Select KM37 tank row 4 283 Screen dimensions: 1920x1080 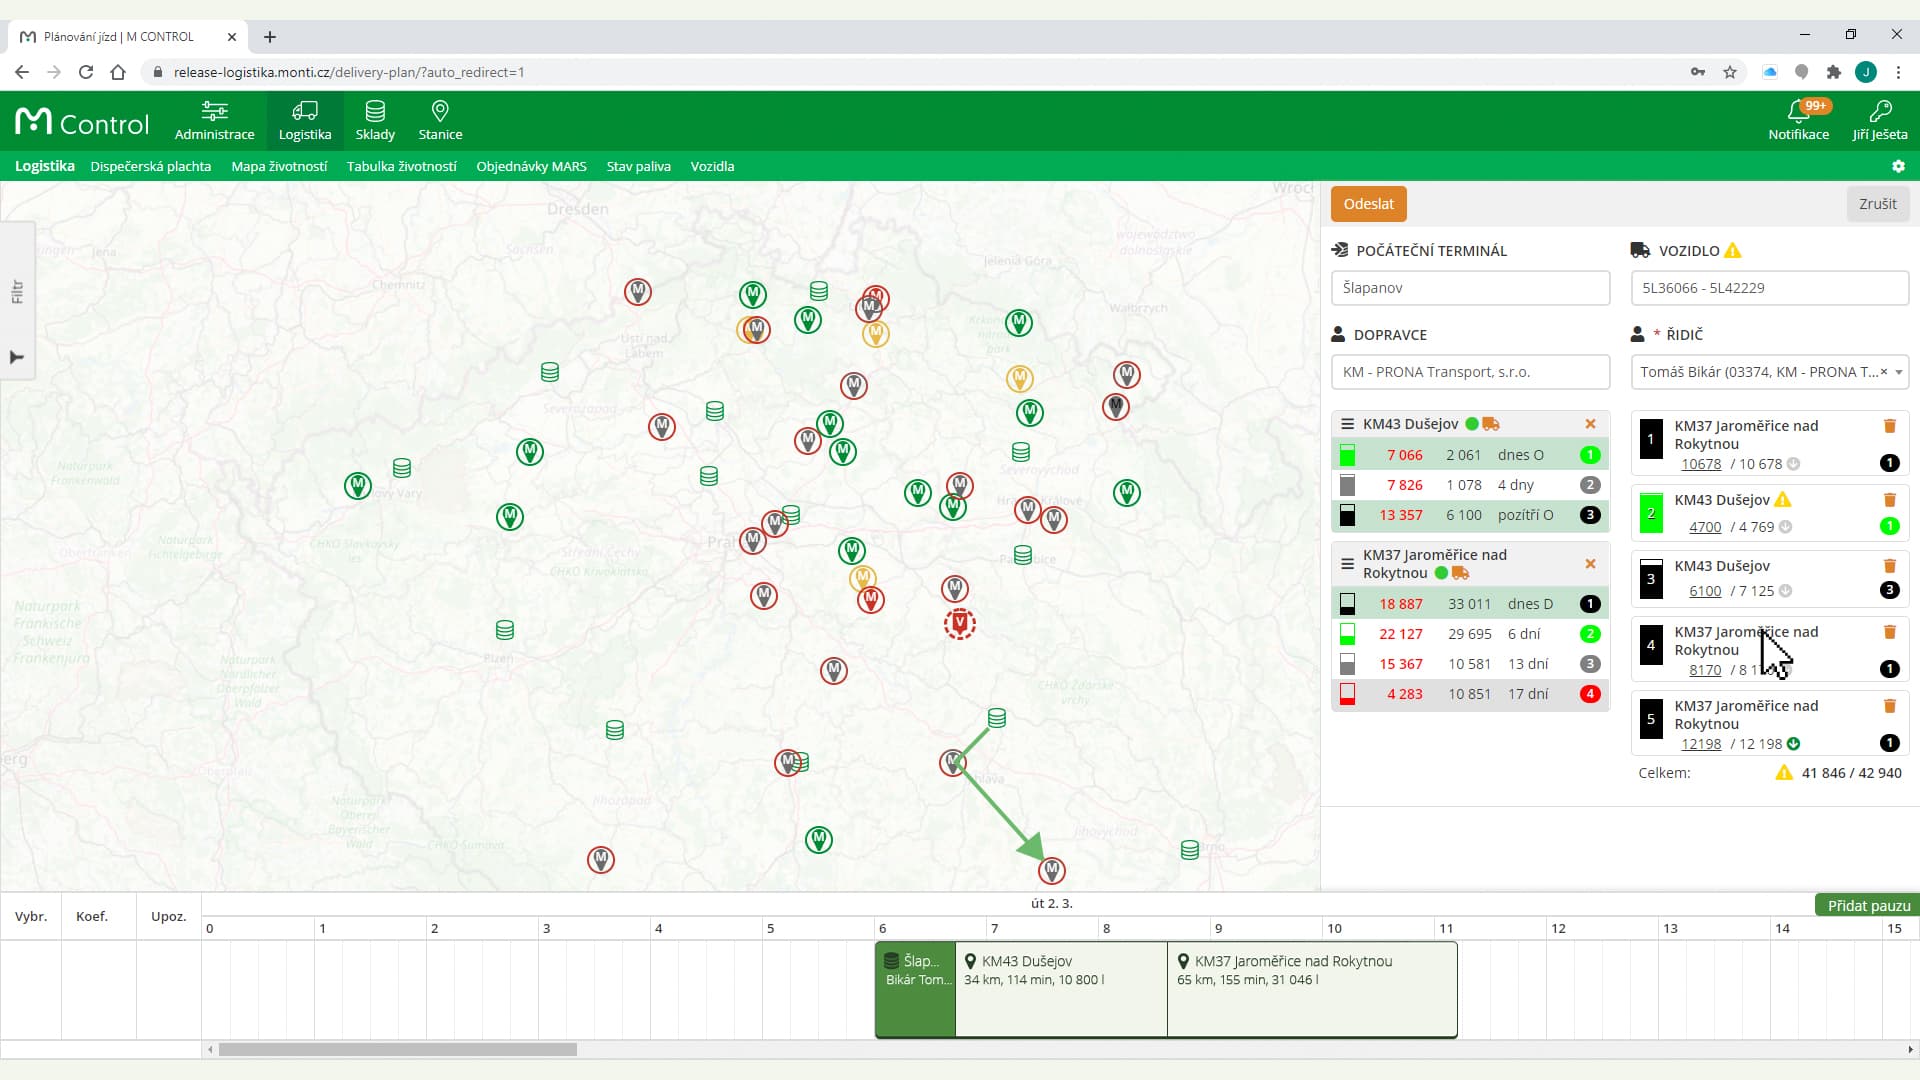click(x=1470, y=694)
